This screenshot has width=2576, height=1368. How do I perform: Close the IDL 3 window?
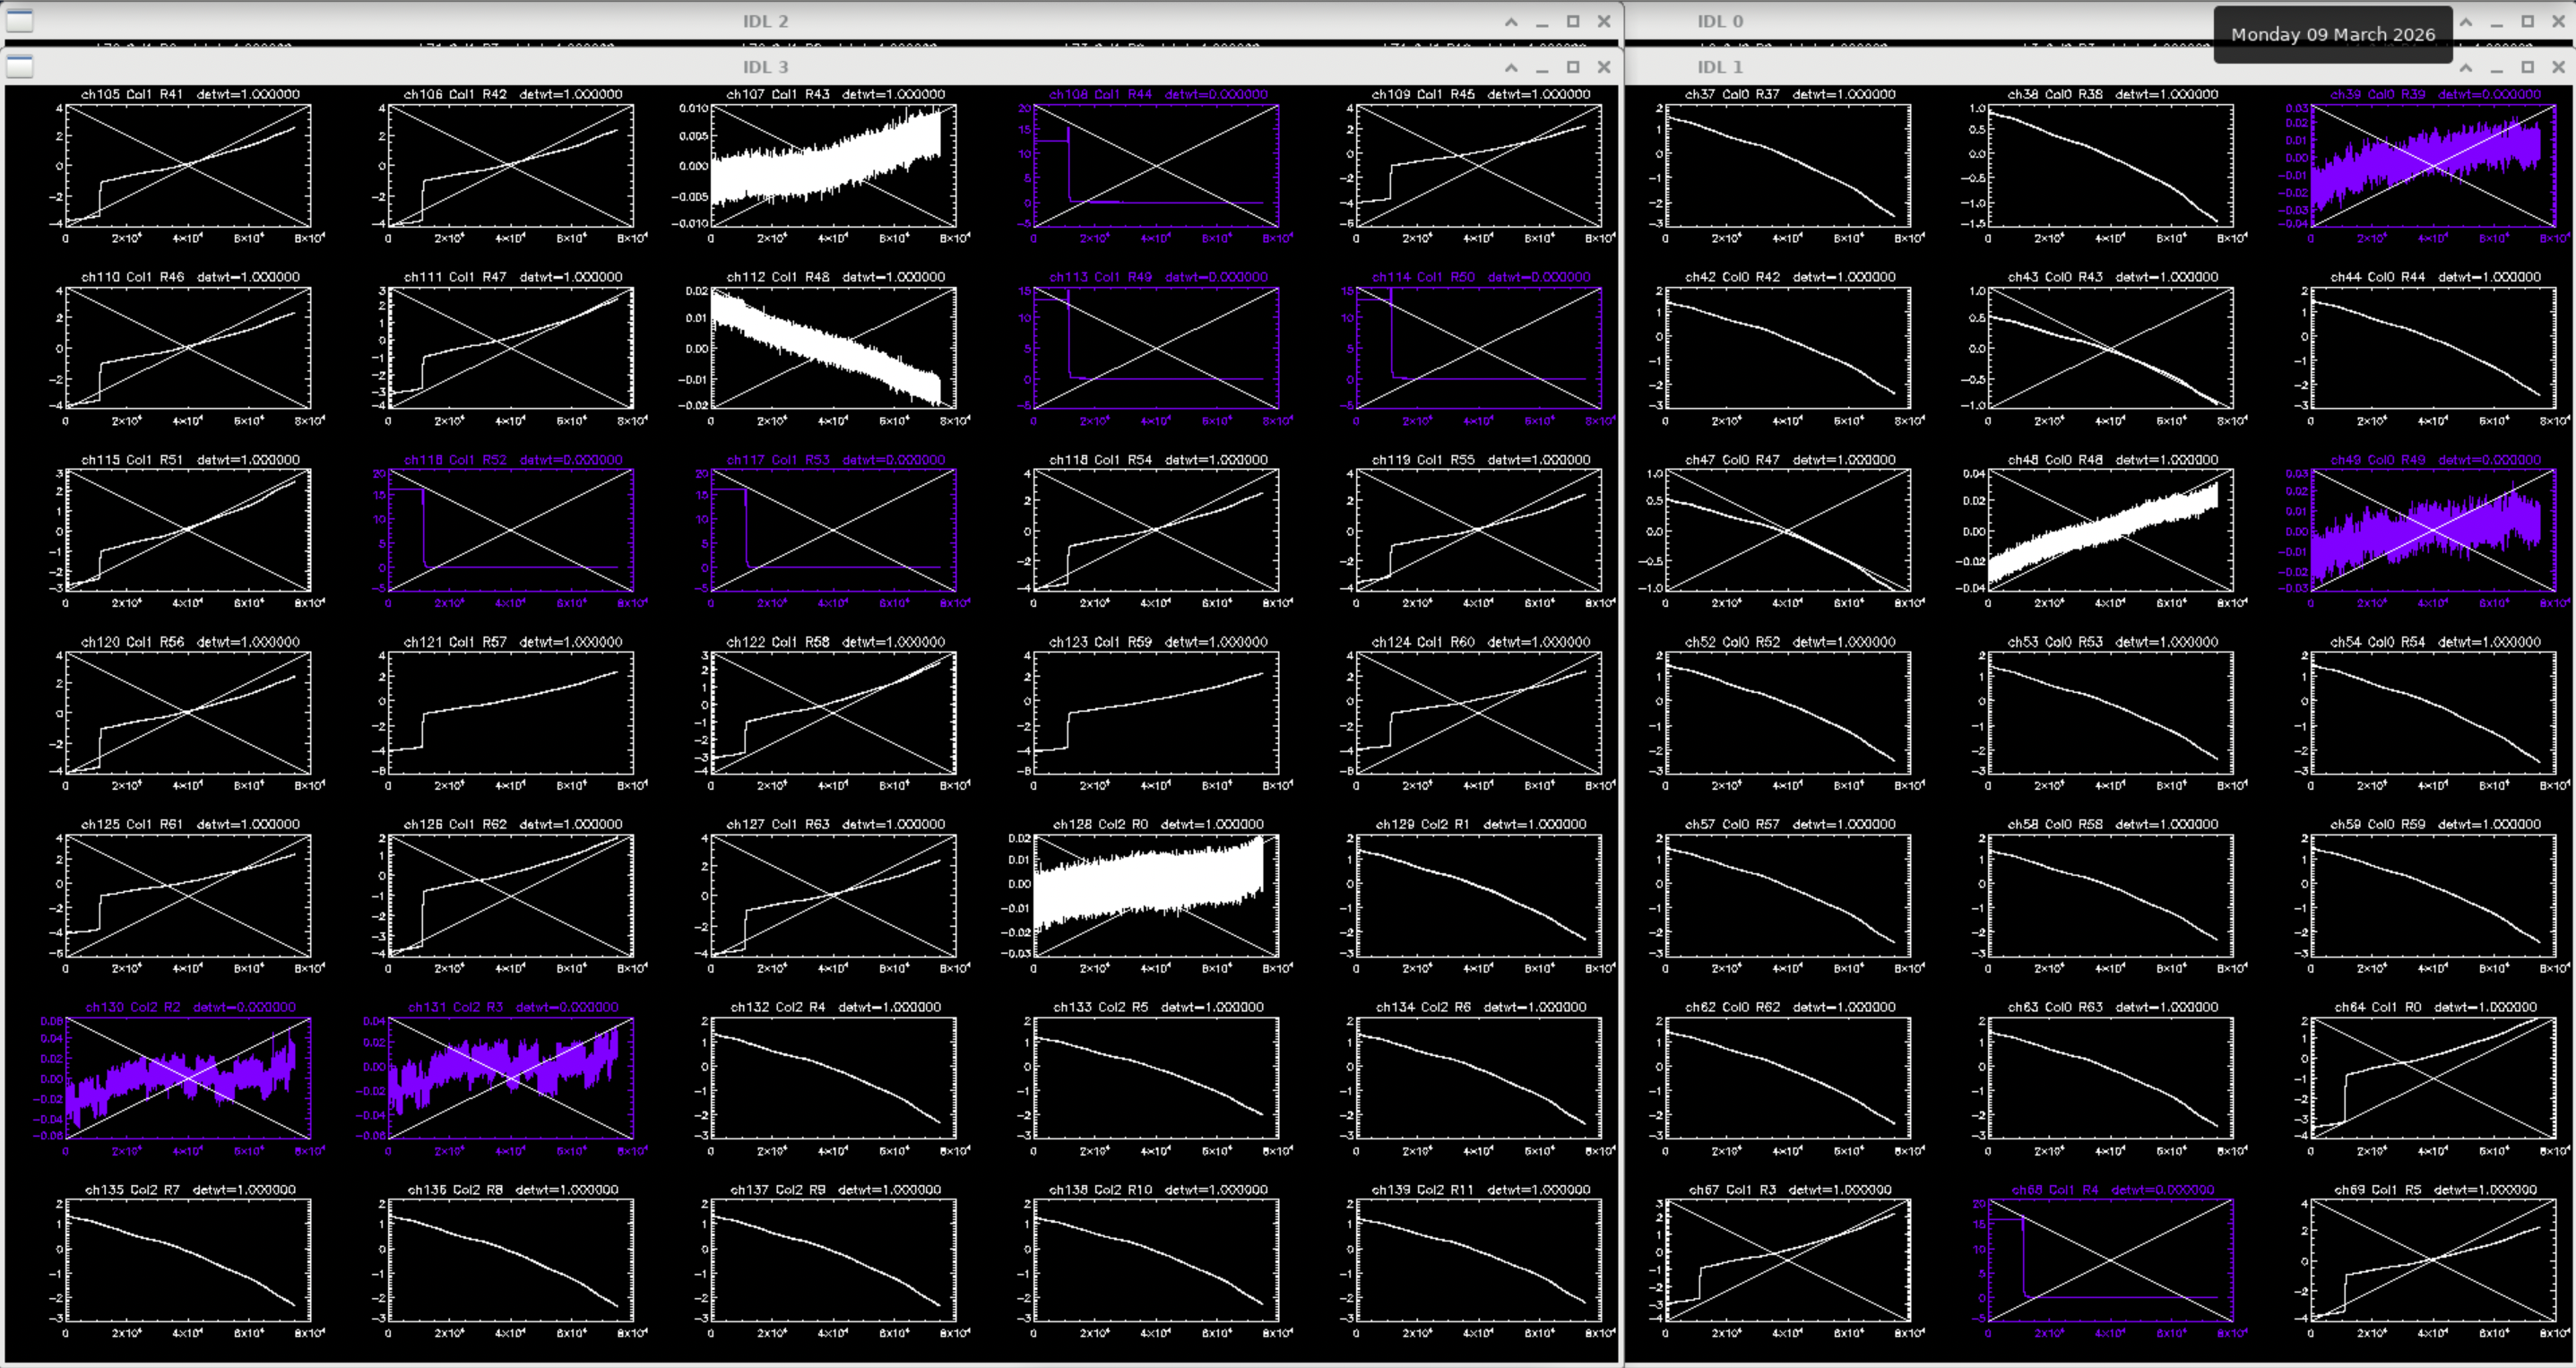1604,67
